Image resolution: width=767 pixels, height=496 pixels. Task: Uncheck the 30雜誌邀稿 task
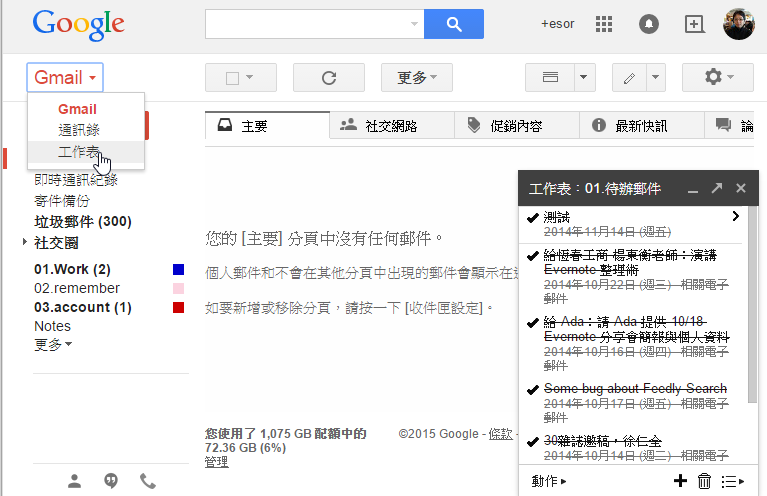(533, 442)
